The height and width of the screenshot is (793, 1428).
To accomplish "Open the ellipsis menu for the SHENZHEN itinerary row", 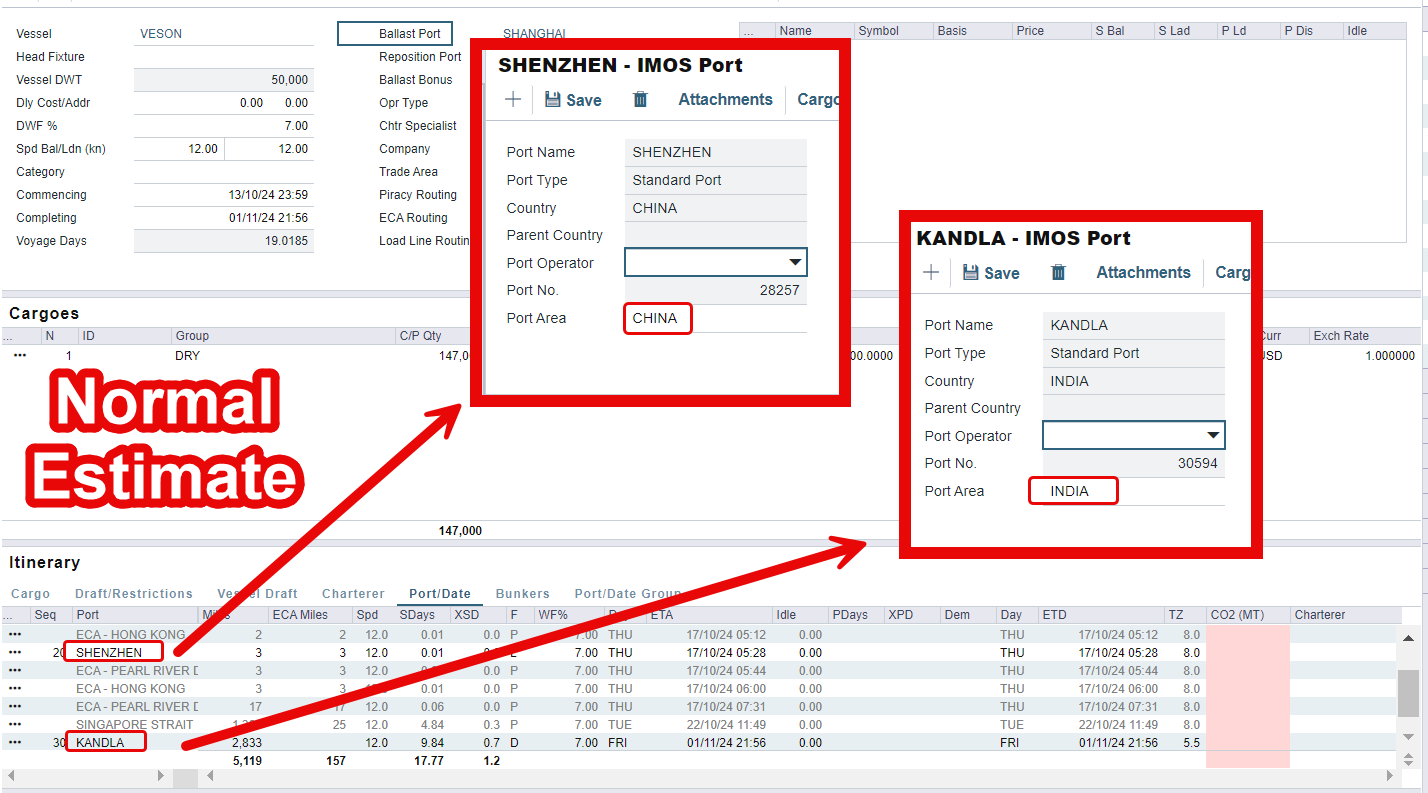I will (16, 652).
